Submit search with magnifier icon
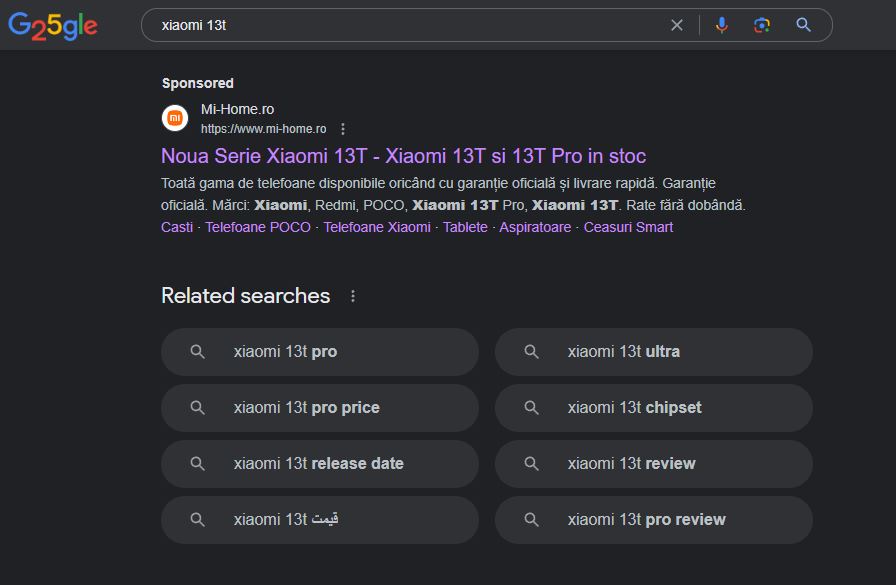Image resolution: width=896 pixels, height=585 pixels. 803,25
